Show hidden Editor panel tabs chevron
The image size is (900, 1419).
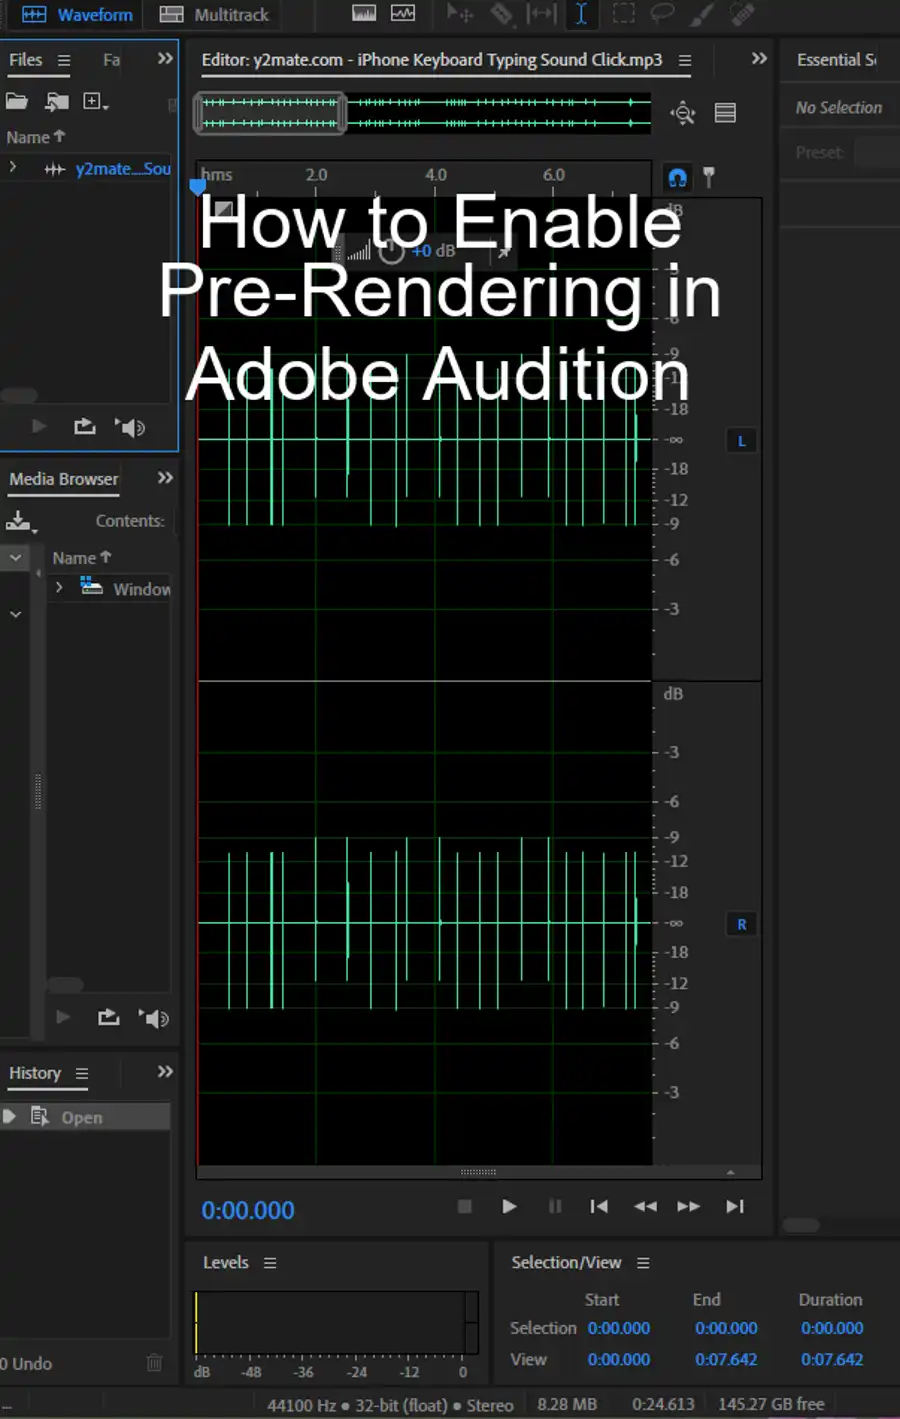(759, 59)
